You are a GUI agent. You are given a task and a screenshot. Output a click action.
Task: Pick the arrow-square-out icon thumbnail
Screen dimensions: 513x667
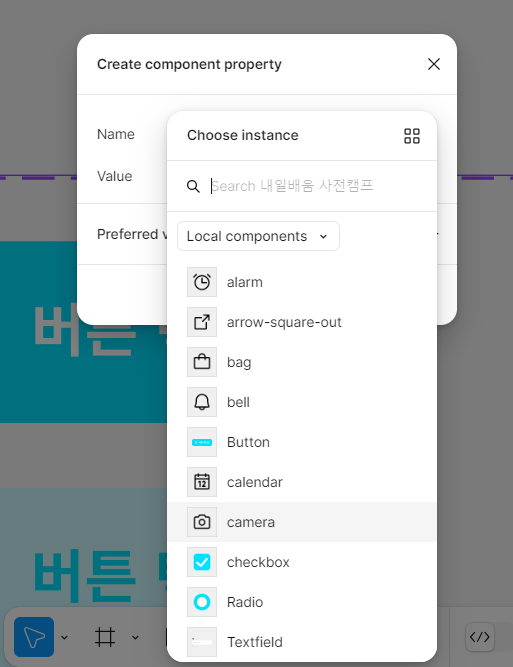pos(202,322)
